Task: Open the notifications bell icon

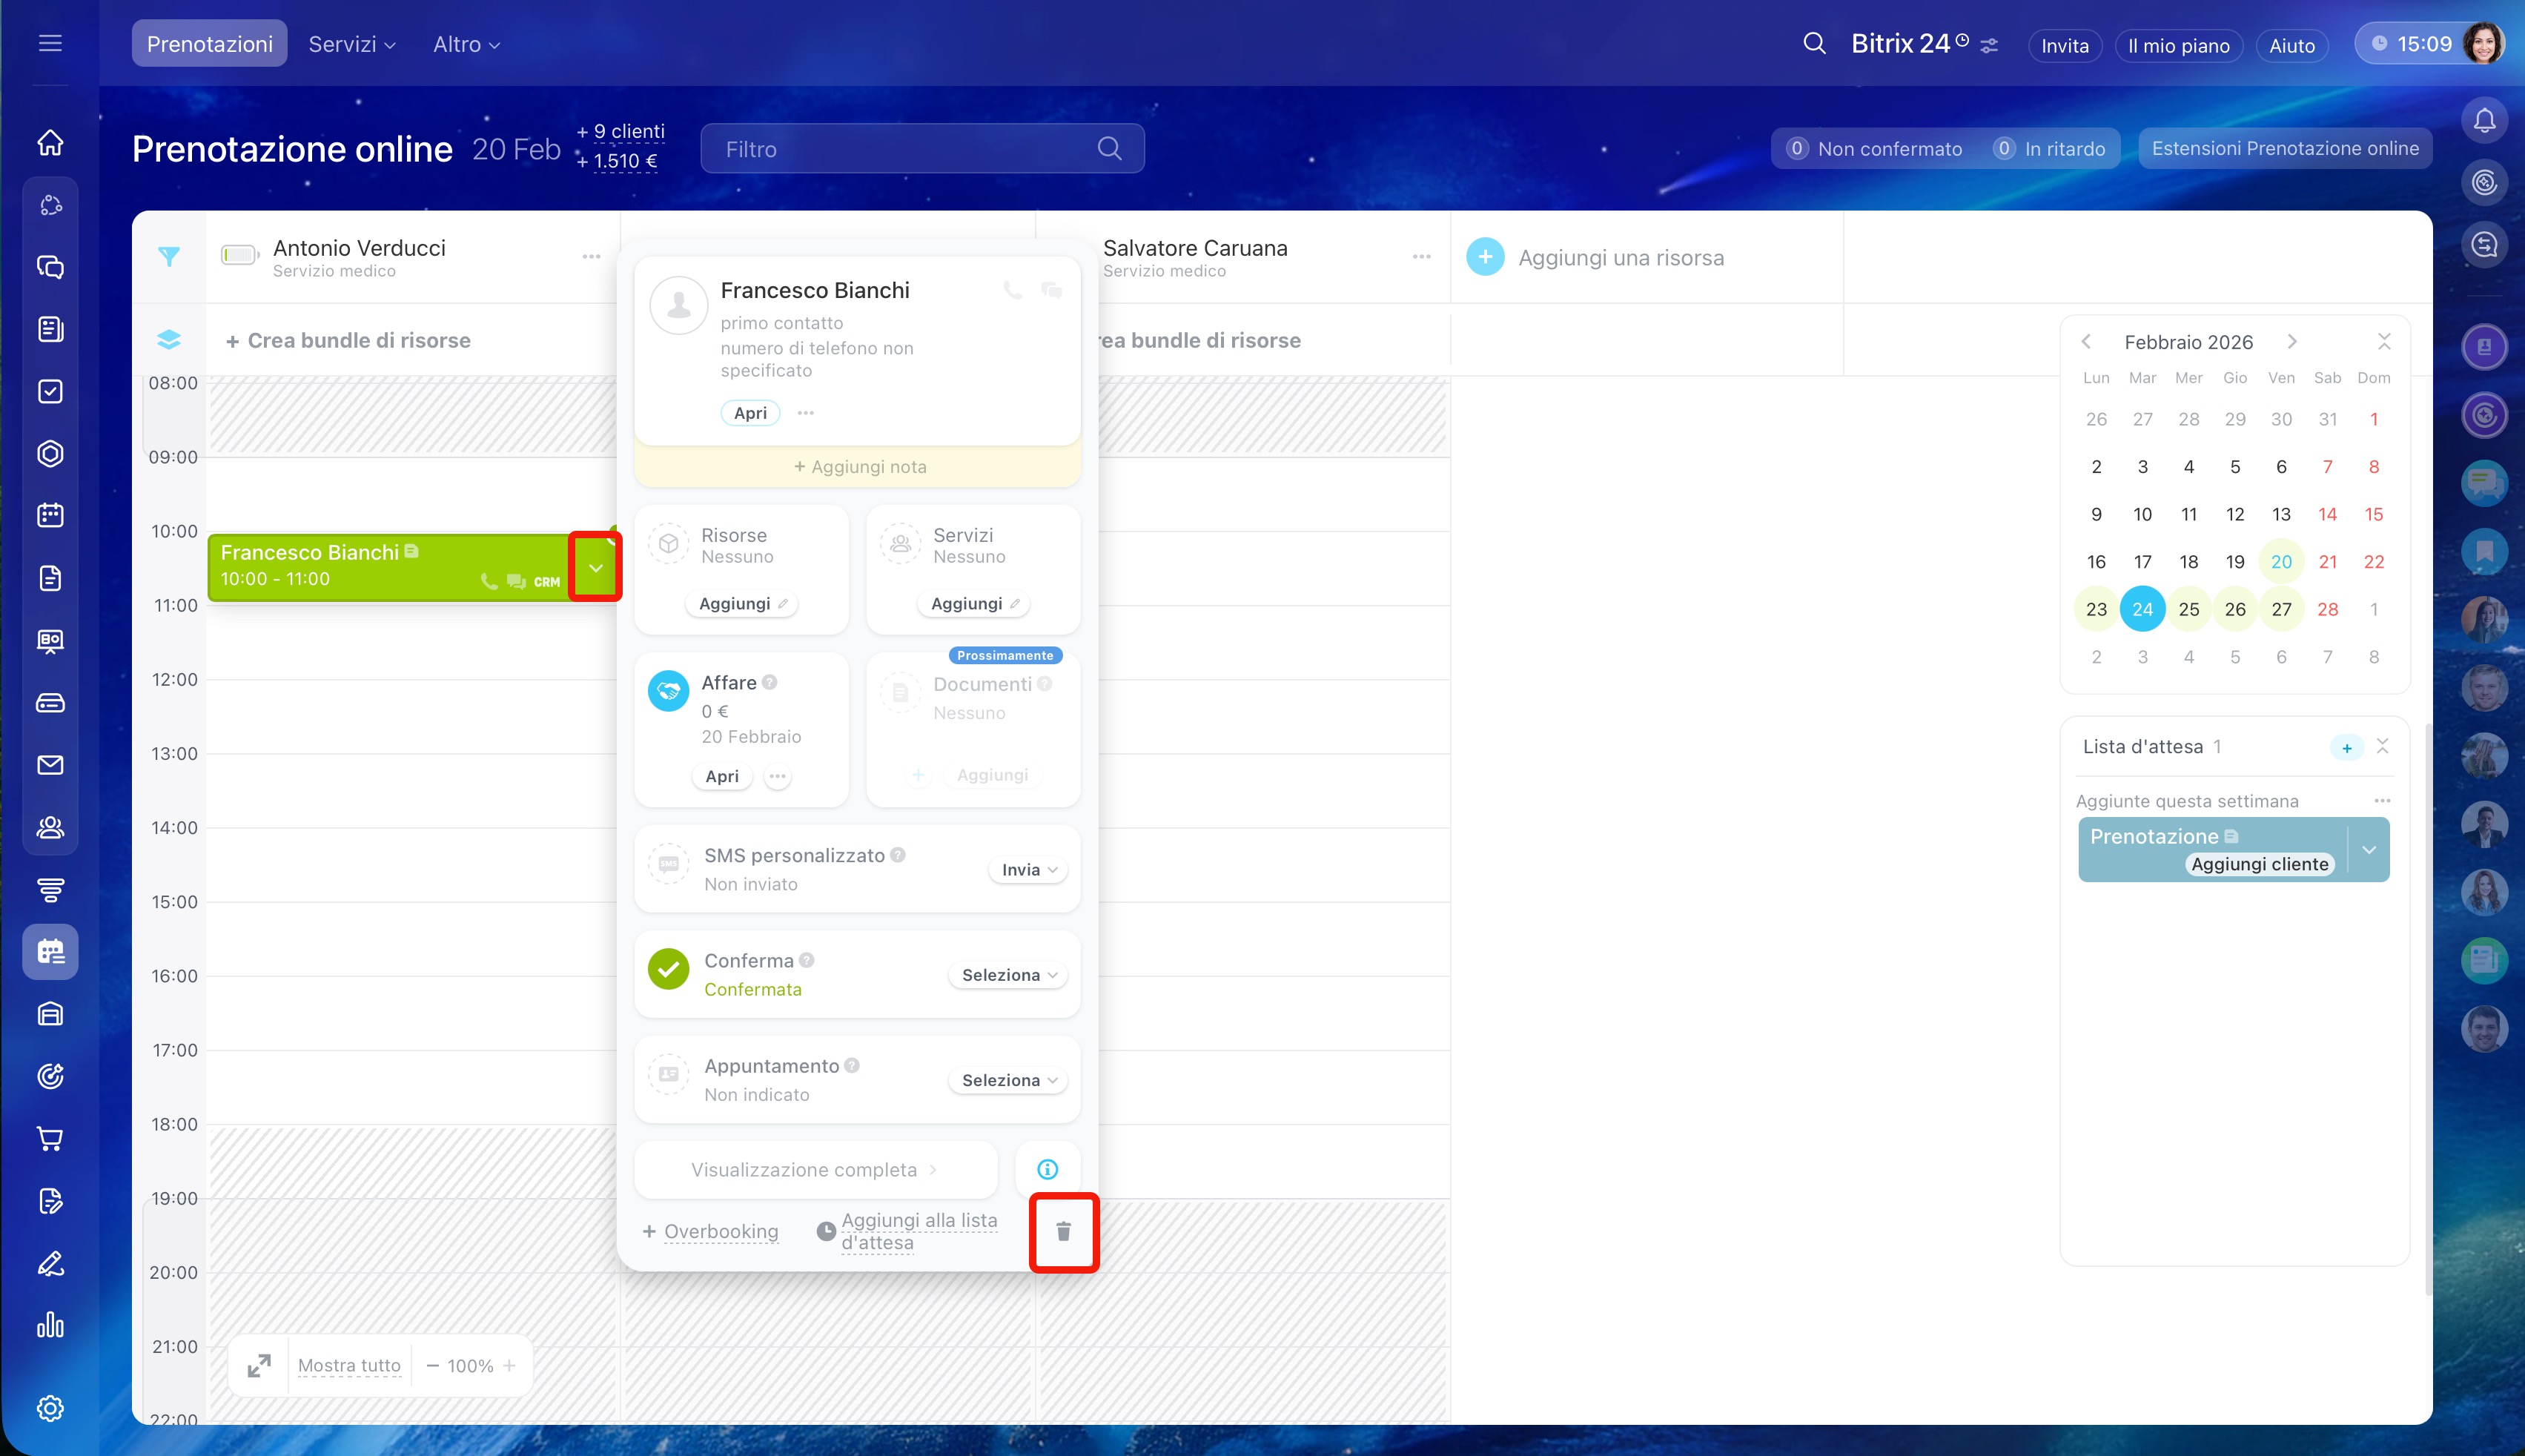Action: (2484, 121)
